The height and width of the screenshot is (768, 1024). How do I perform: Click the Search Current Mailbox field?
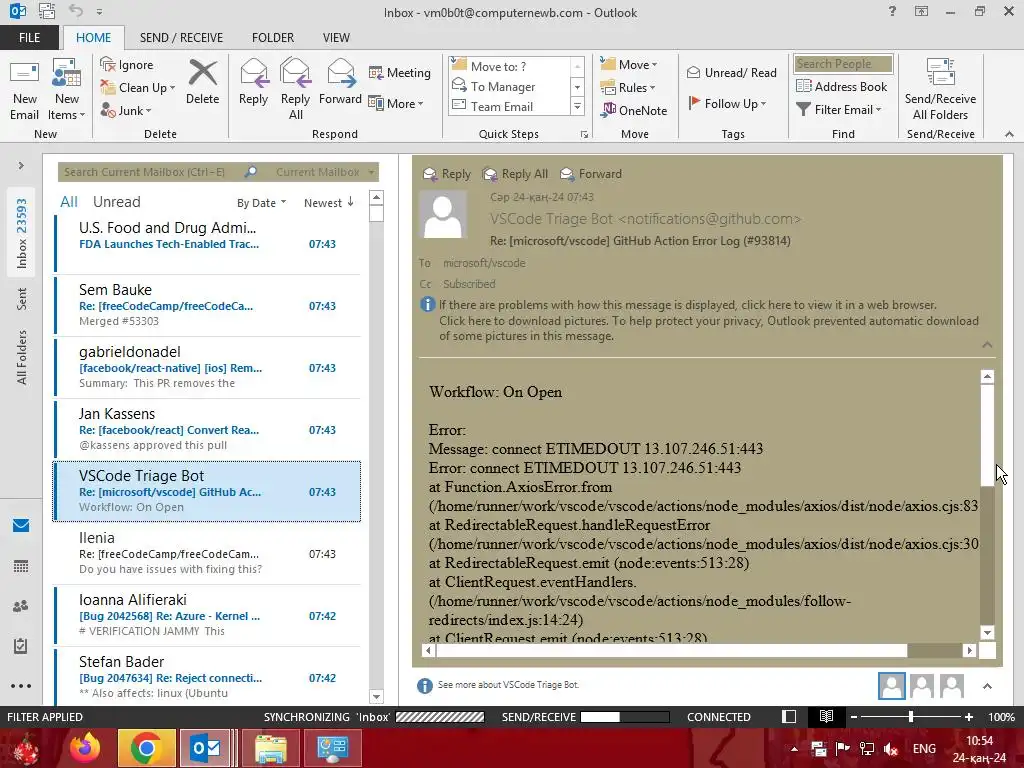tap(152, 172)
